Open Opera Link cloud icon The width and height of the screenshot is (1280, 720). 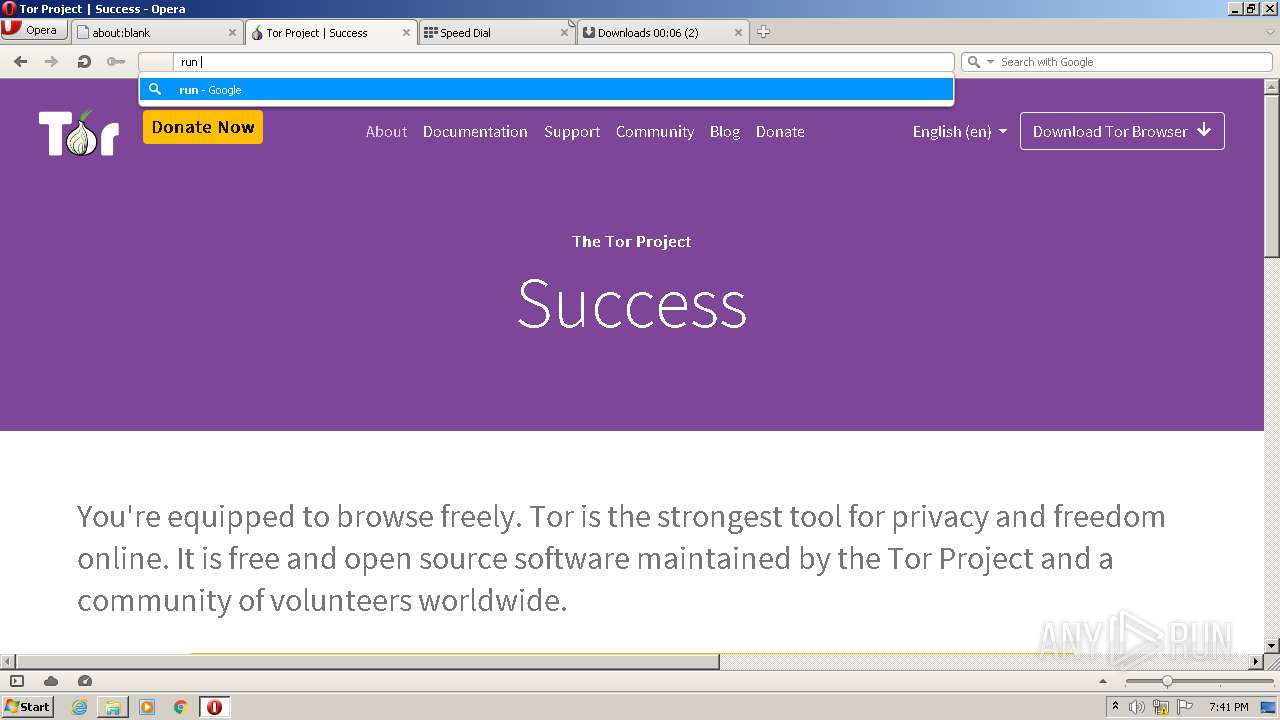coord(51,681)
